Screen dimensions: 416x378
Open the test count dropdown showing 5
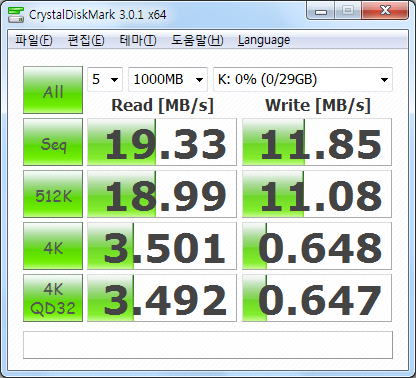(105, 79)
